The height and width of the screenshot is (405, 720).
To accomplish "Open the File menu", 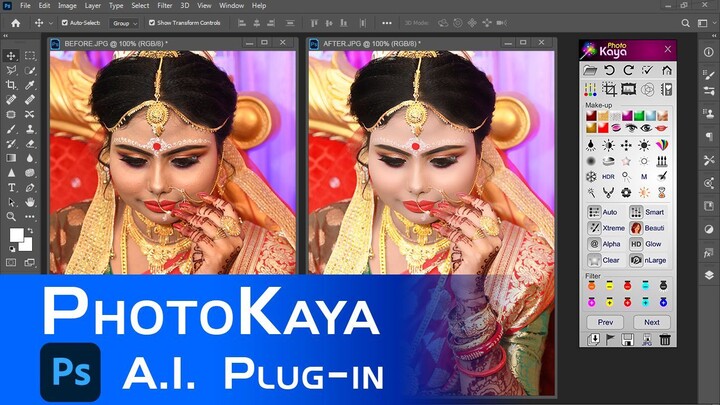I will click(x=25, y=6).
